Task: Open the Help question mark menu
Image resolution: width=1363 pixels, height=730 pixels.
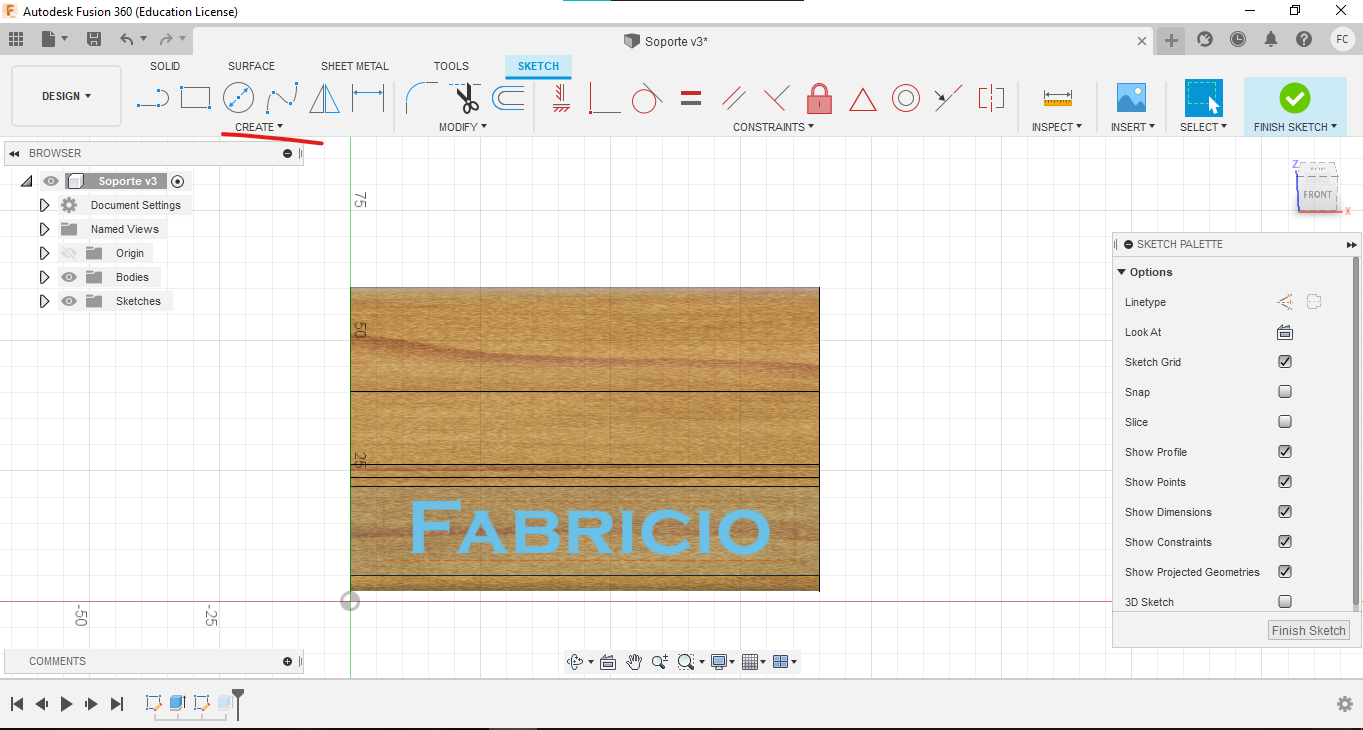Action: point(1304,39)
